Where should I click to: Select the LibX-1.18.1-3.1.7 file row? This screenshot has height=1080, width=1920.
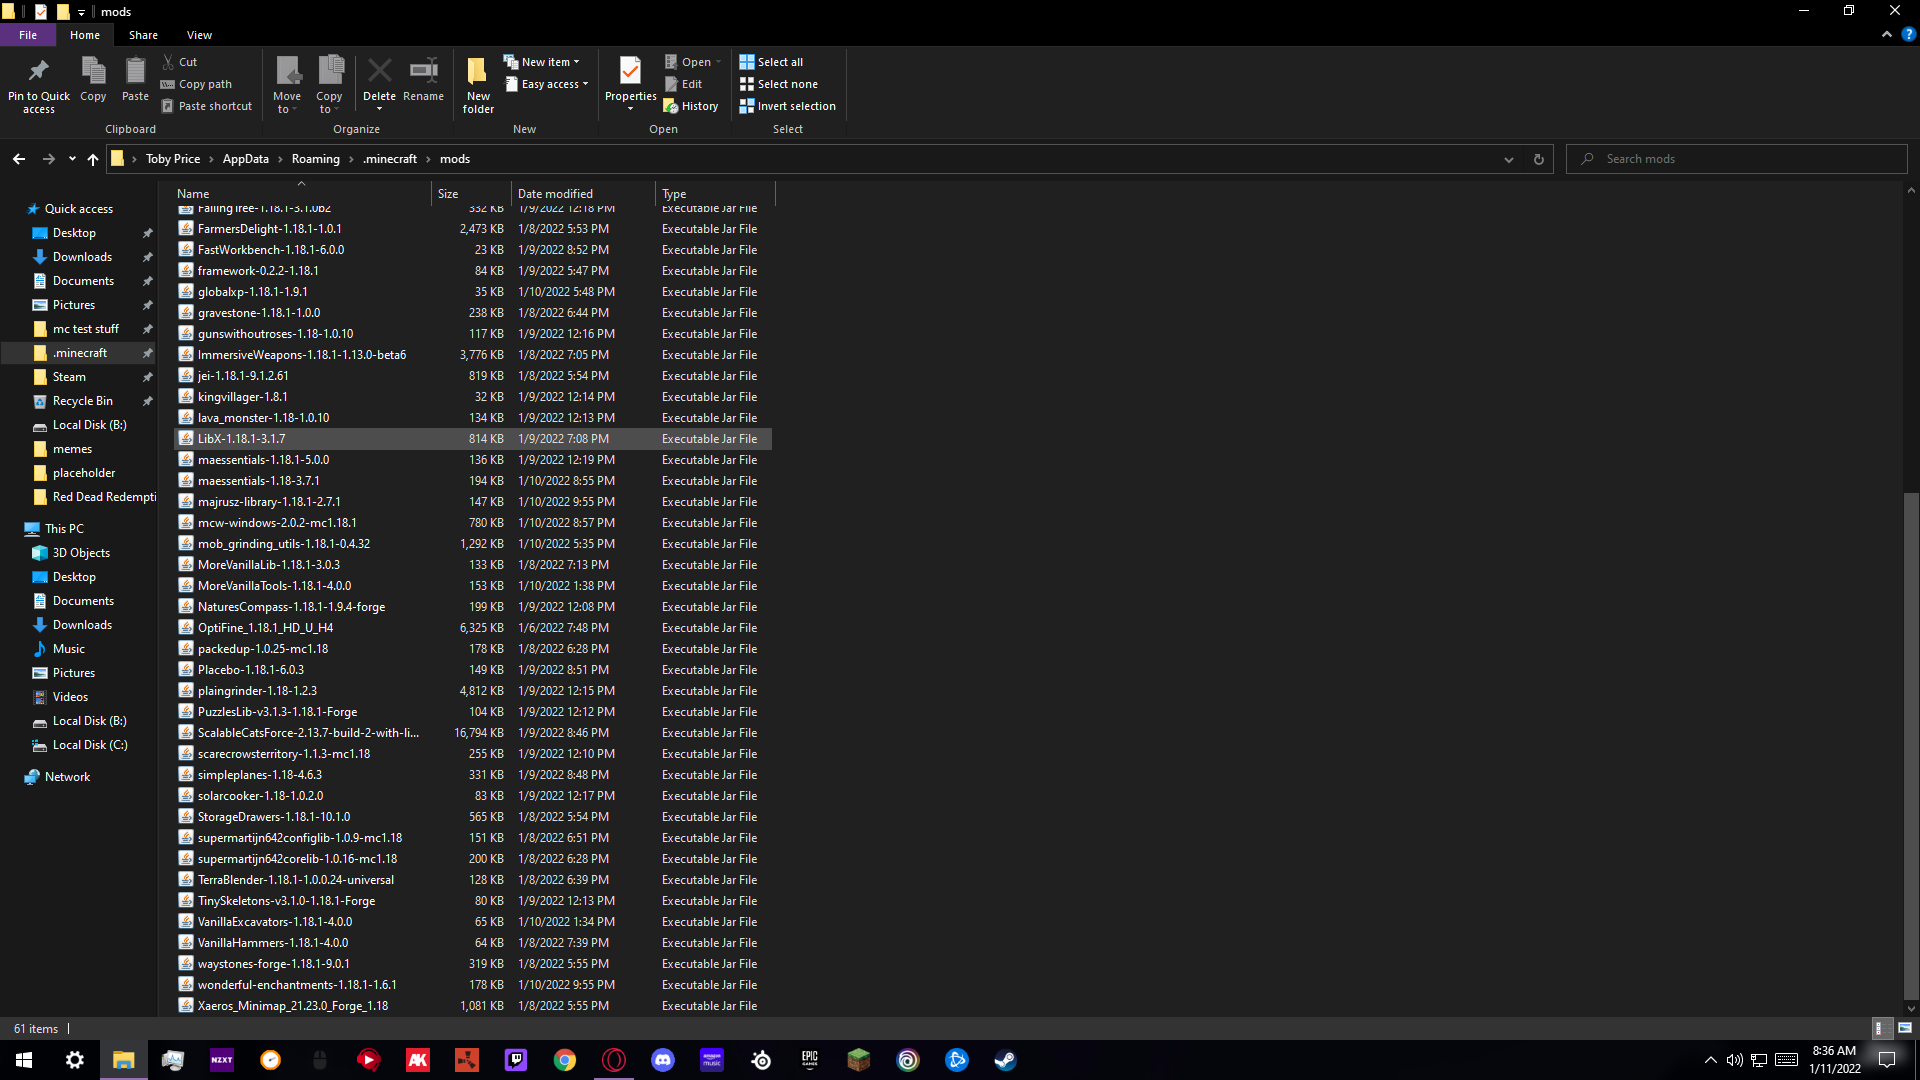pyautogui.click(x=473, y=439)
